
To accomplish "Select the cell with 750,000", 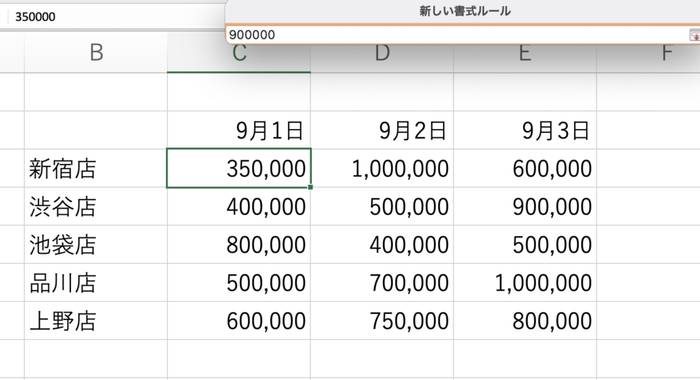I will [x=382, y=321].
